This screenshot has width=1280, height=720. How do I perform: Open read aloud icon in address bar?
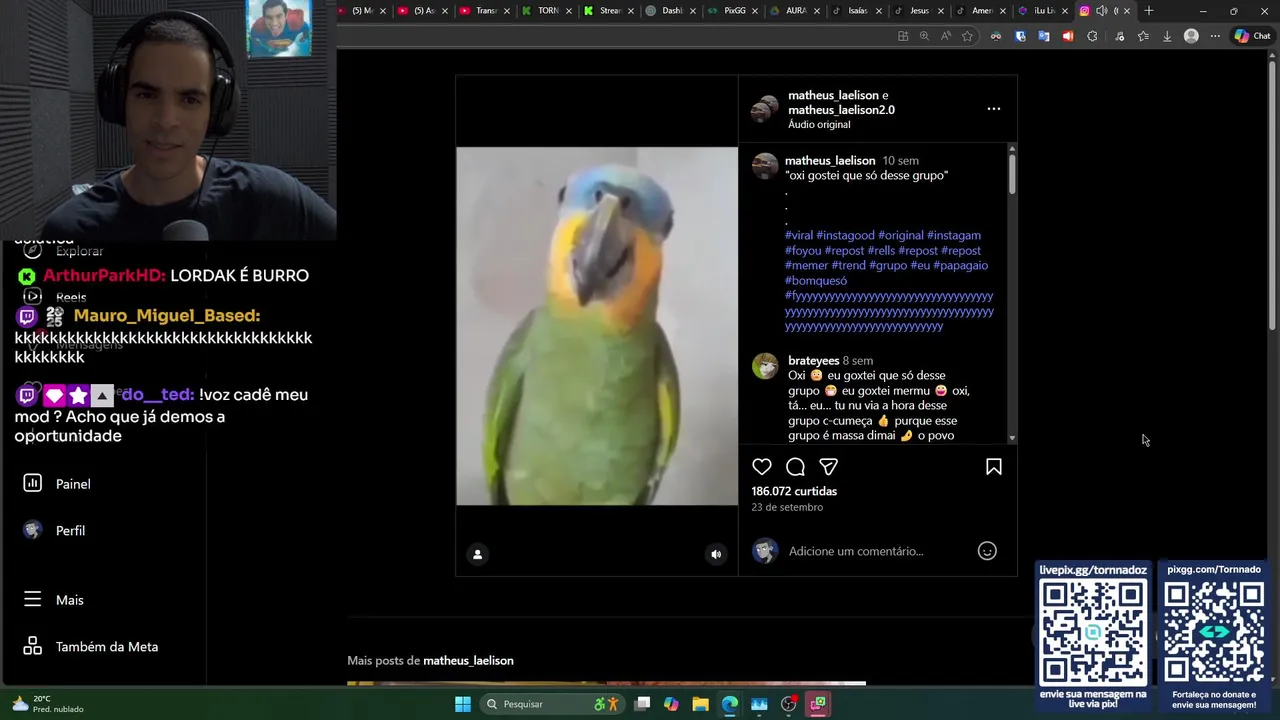coord(946,36)
